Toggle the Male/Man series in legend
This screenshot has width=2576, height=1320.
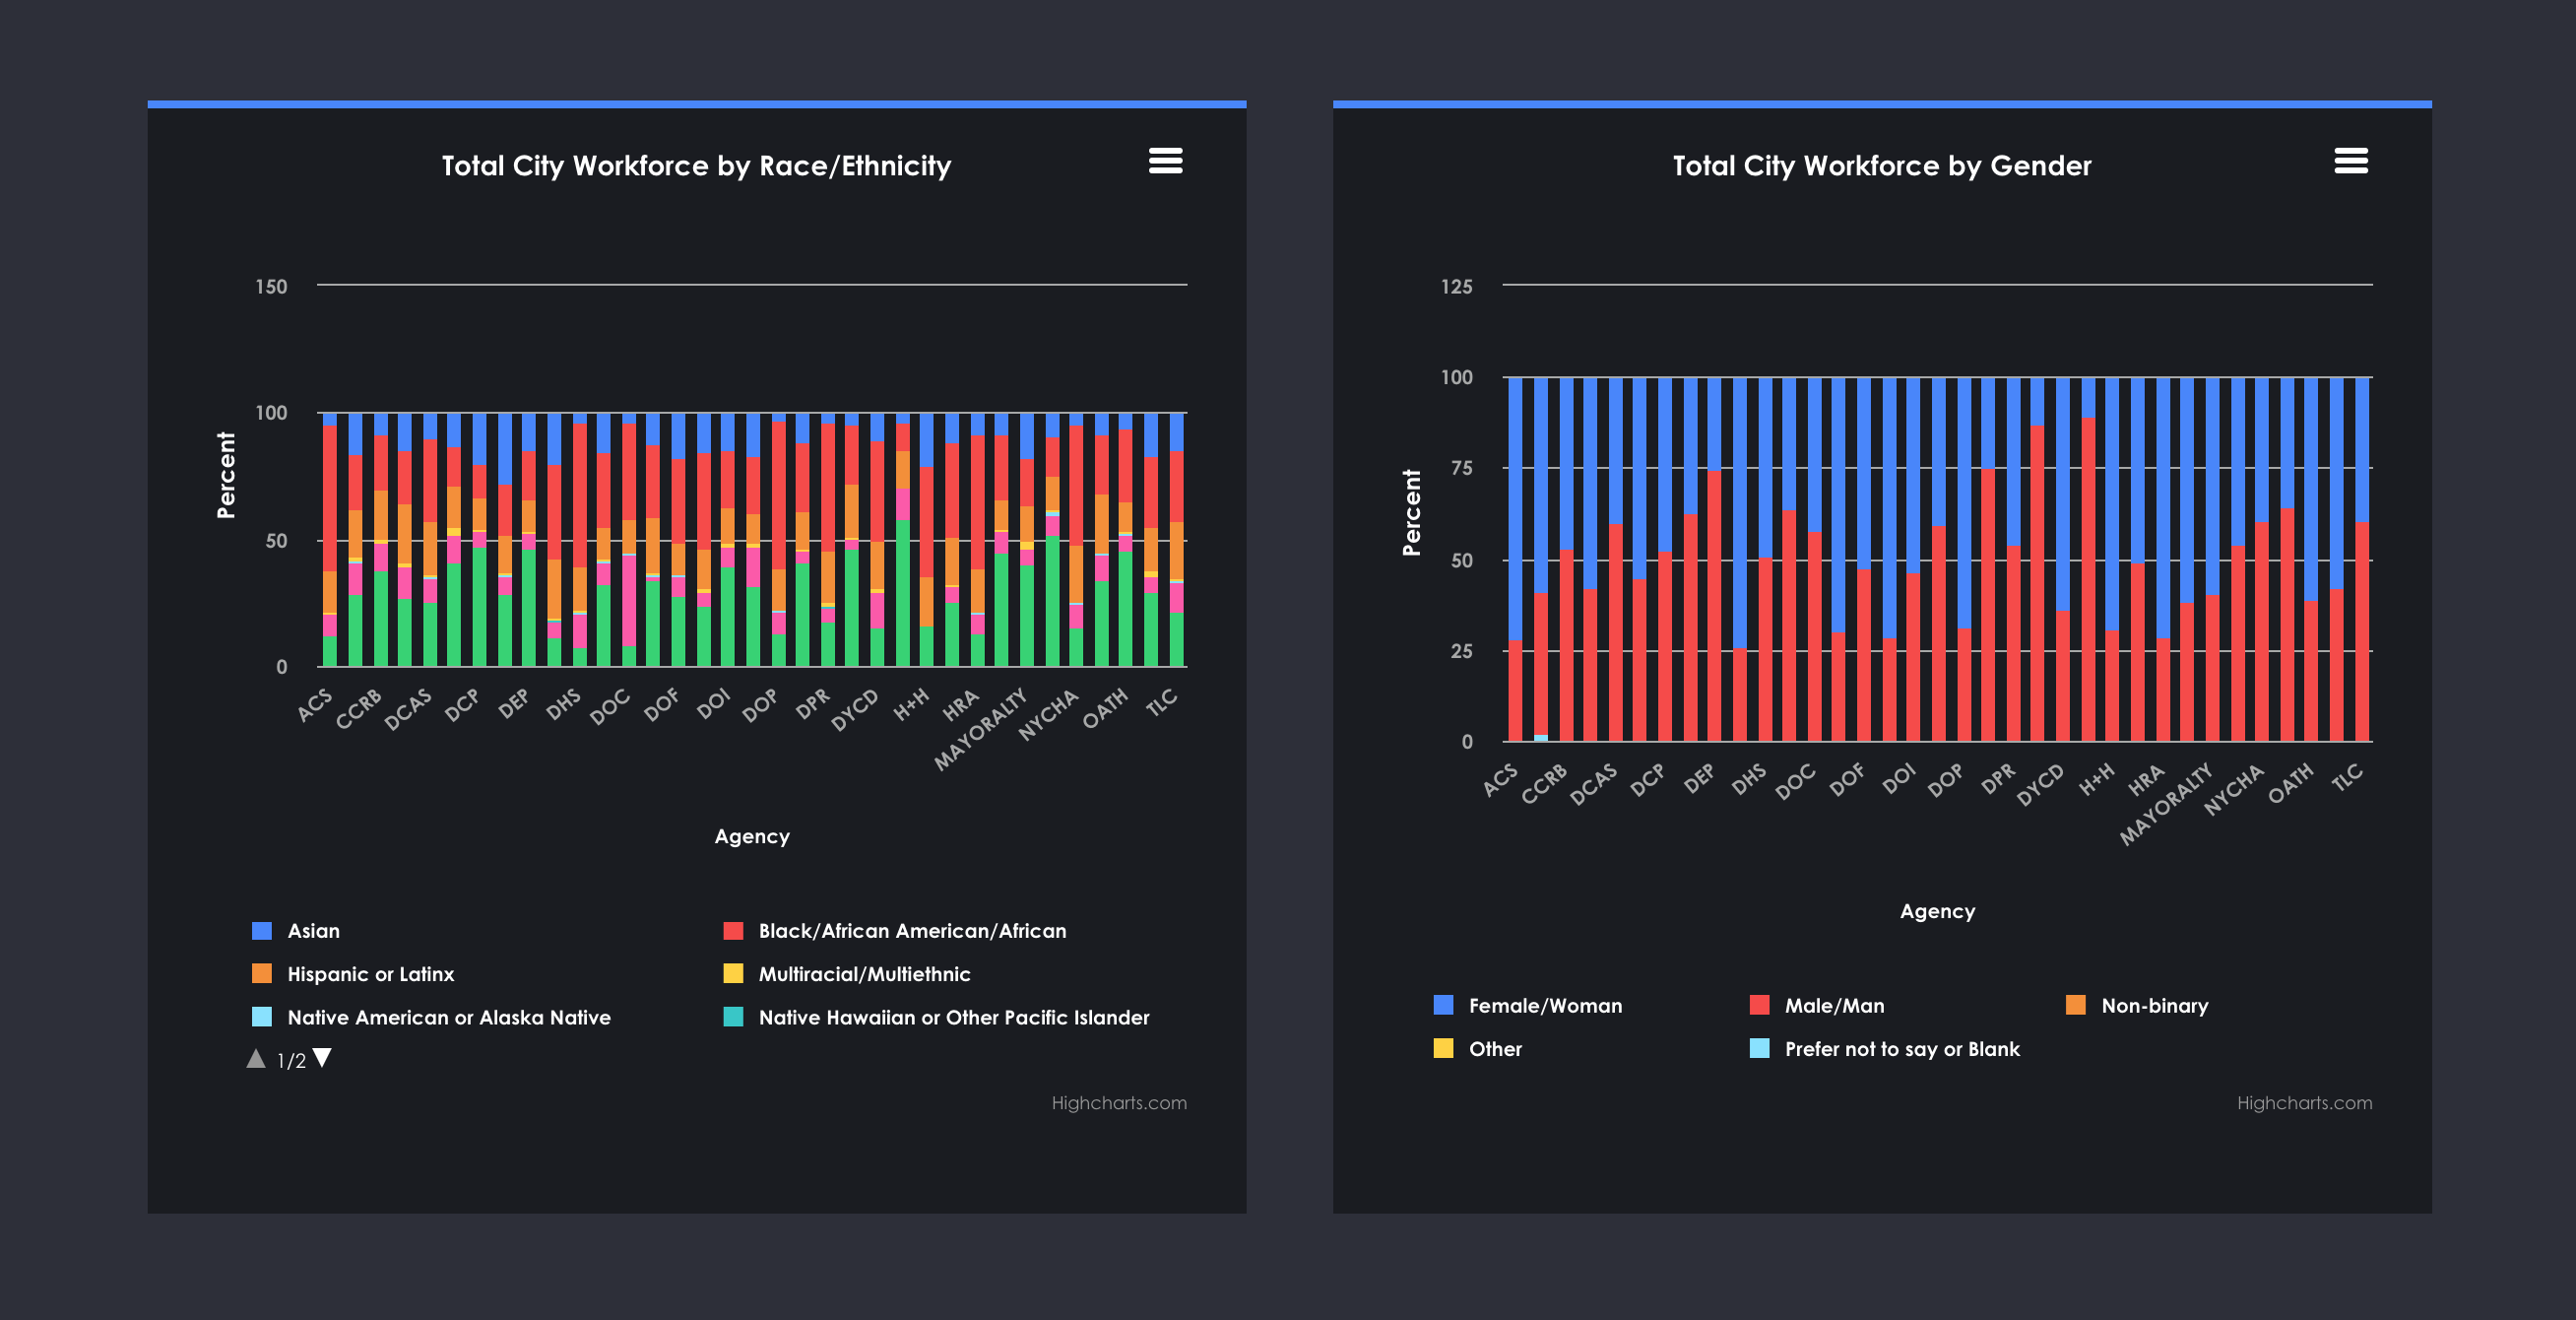[x=1817, y=1006]
